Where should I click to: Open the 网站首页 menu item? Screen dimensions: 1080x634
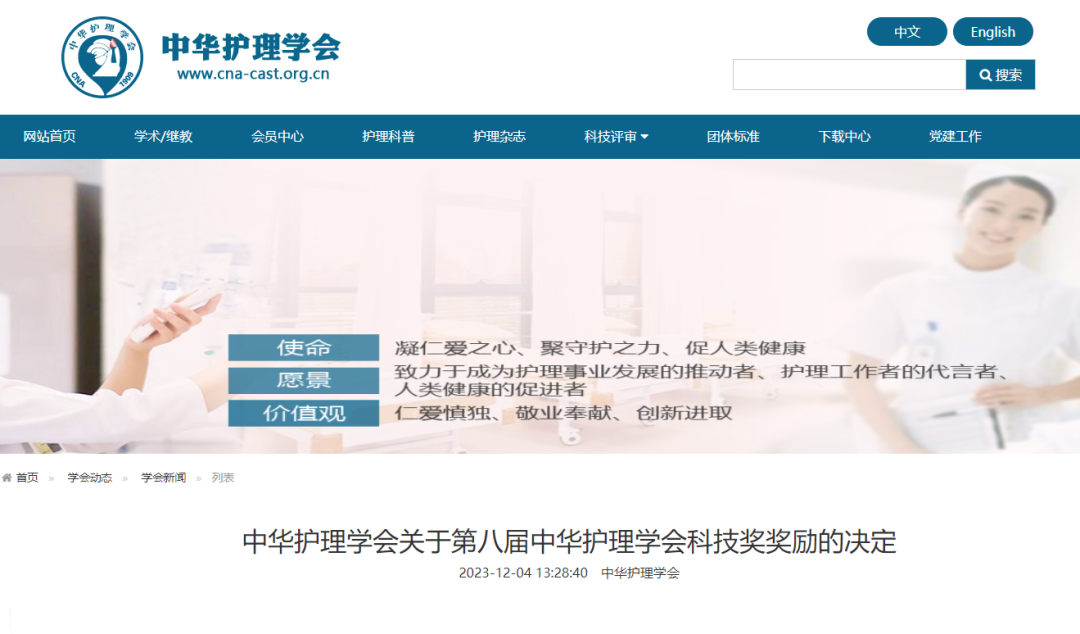point(49,136)
